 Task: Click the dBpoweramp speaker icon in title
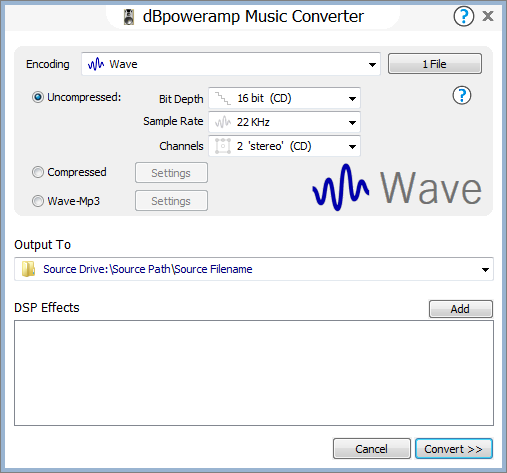tap(129, 17)
